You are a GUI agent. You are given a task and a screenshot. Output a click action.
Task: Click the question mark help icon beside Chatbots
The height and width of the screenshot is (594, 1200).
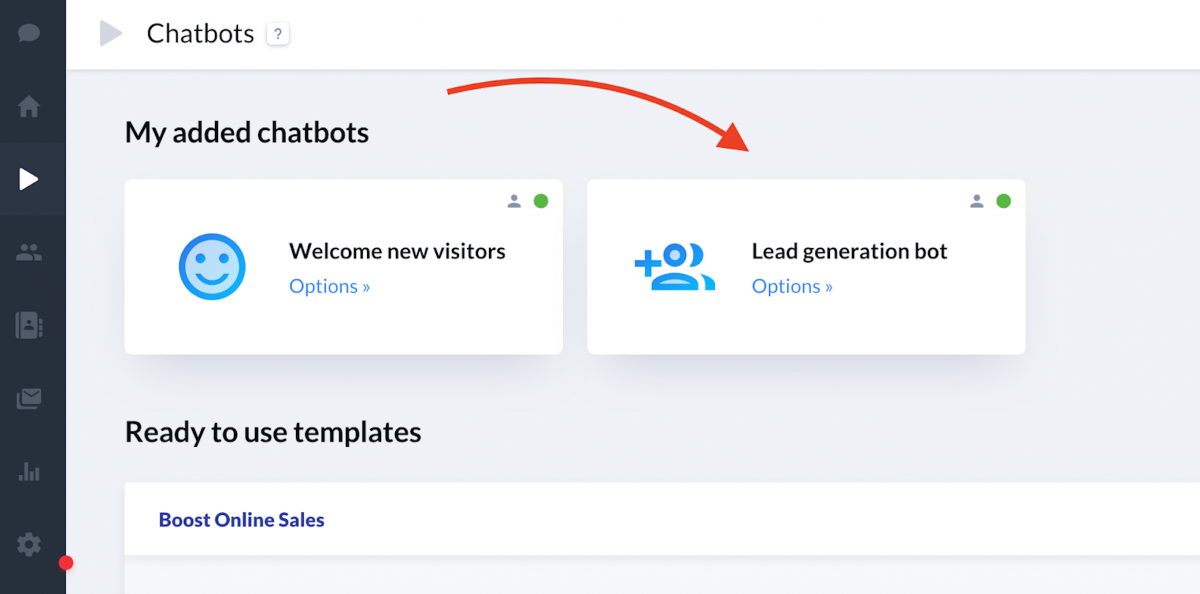tap(278, 34)
